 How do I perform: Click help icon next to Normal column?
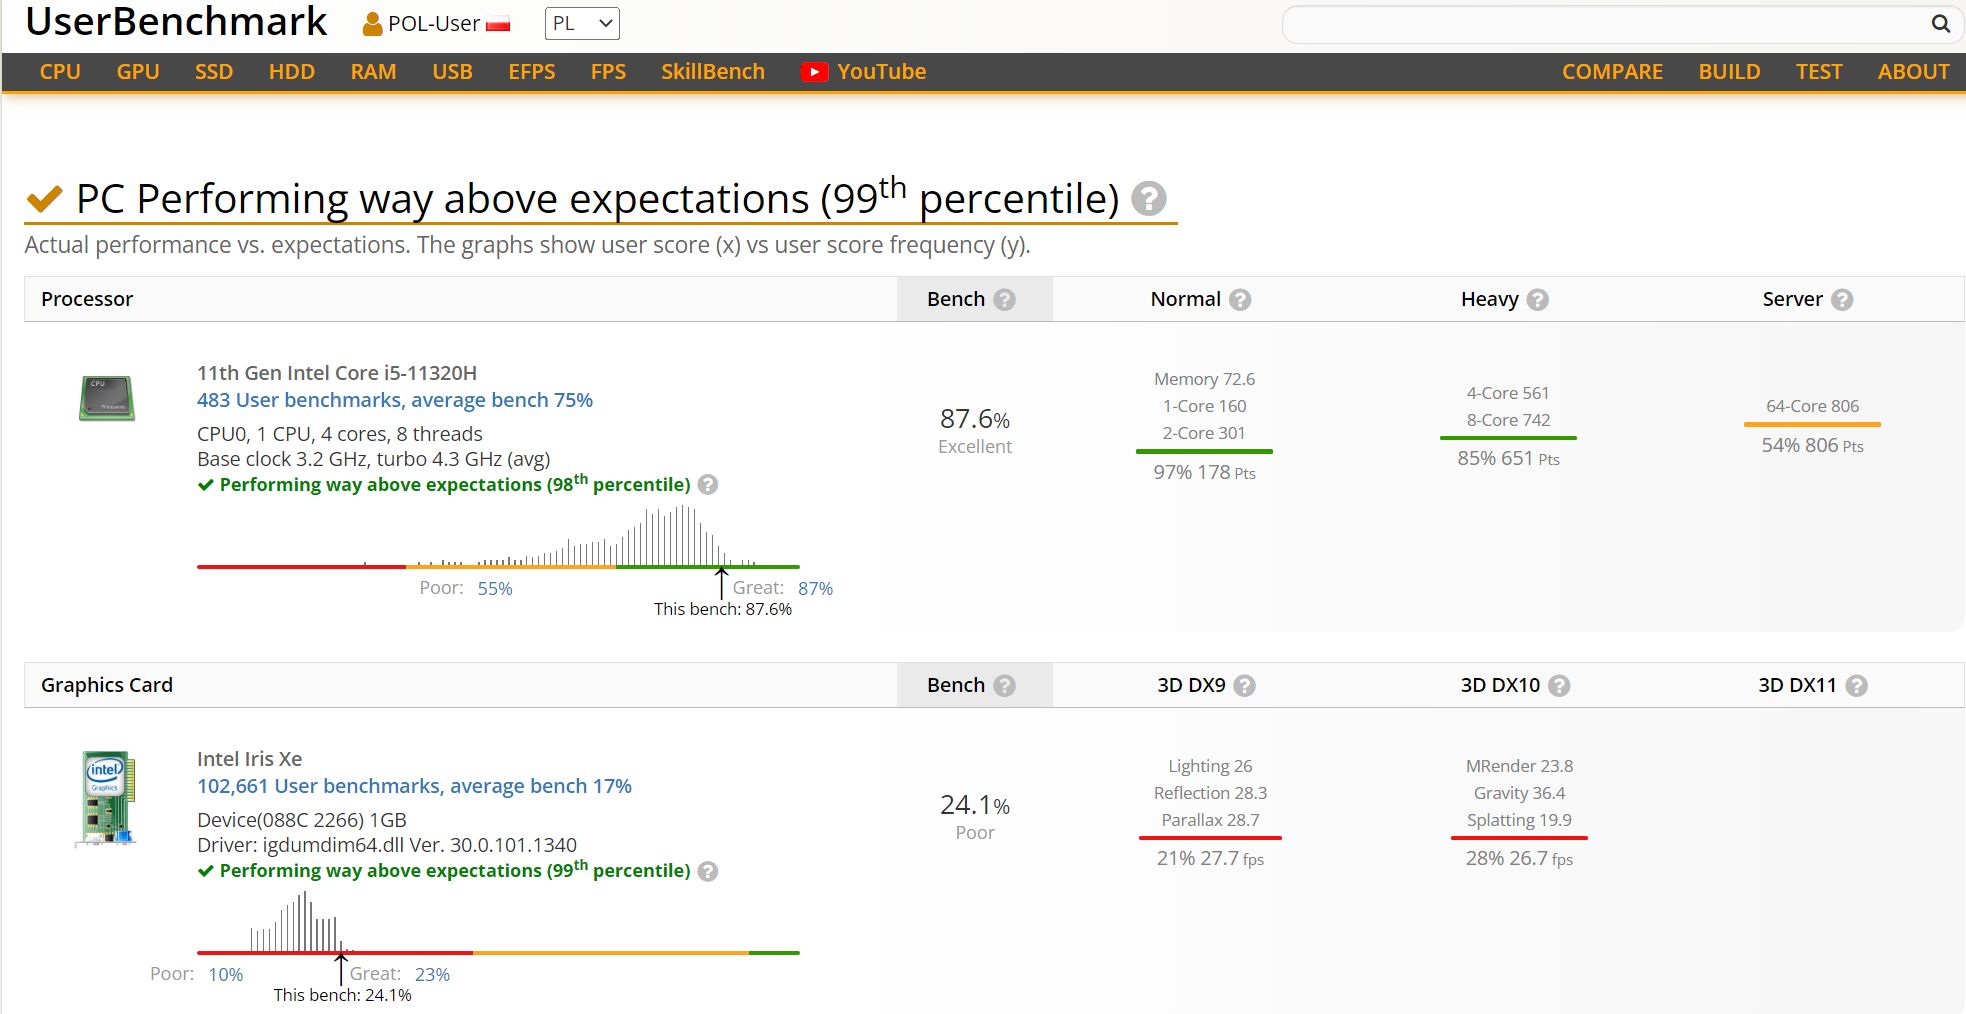click(x=1240, y=300)
